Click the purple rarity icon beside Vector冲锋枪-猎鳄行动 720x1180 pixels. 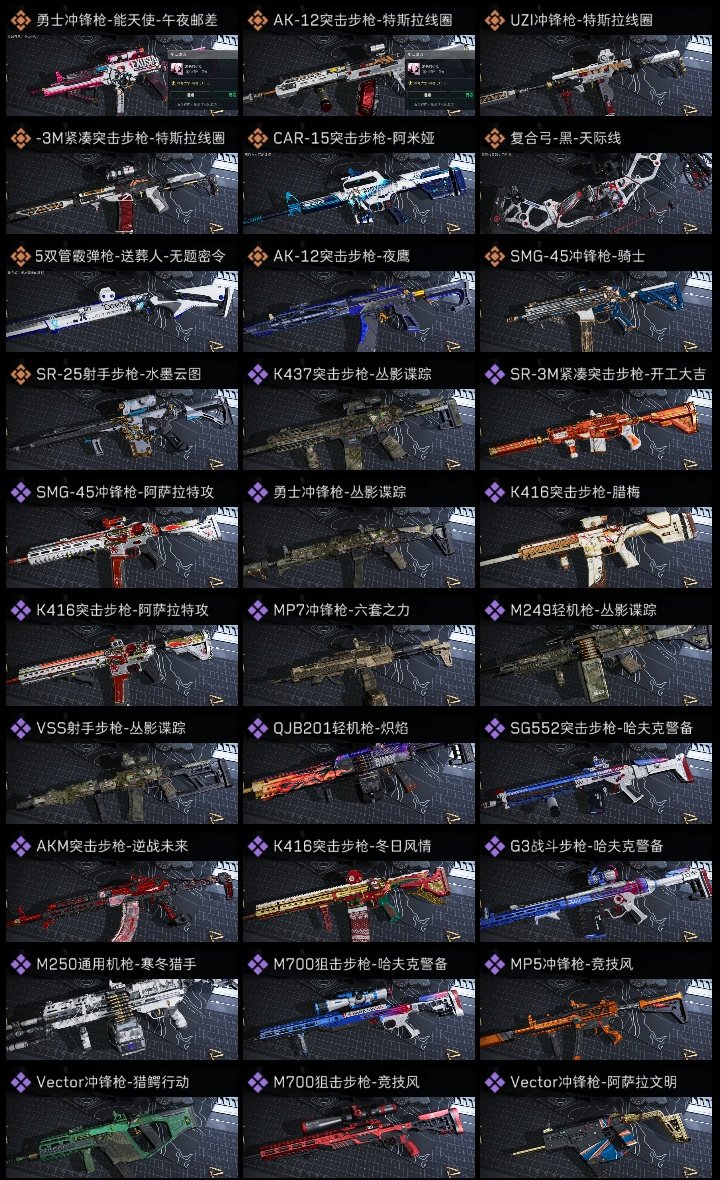[x=20, y=1081]
